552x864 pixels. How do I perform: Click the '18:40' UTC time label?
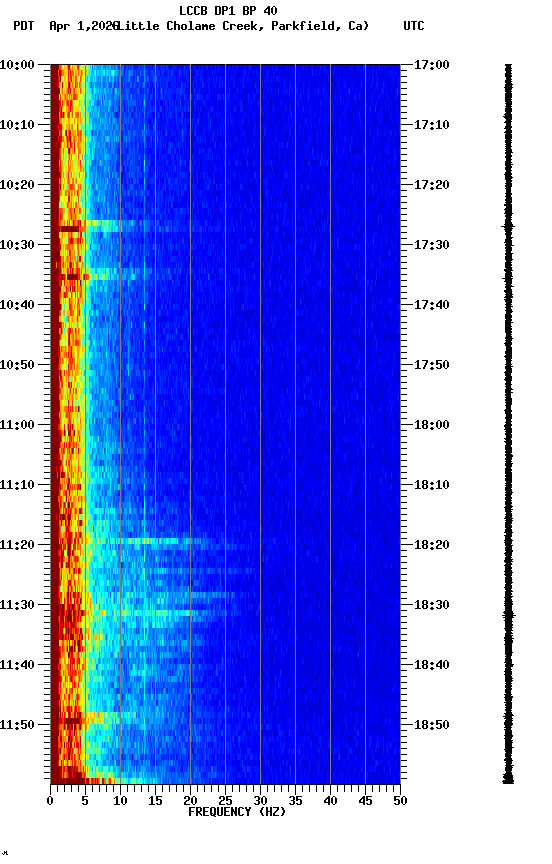431,666
